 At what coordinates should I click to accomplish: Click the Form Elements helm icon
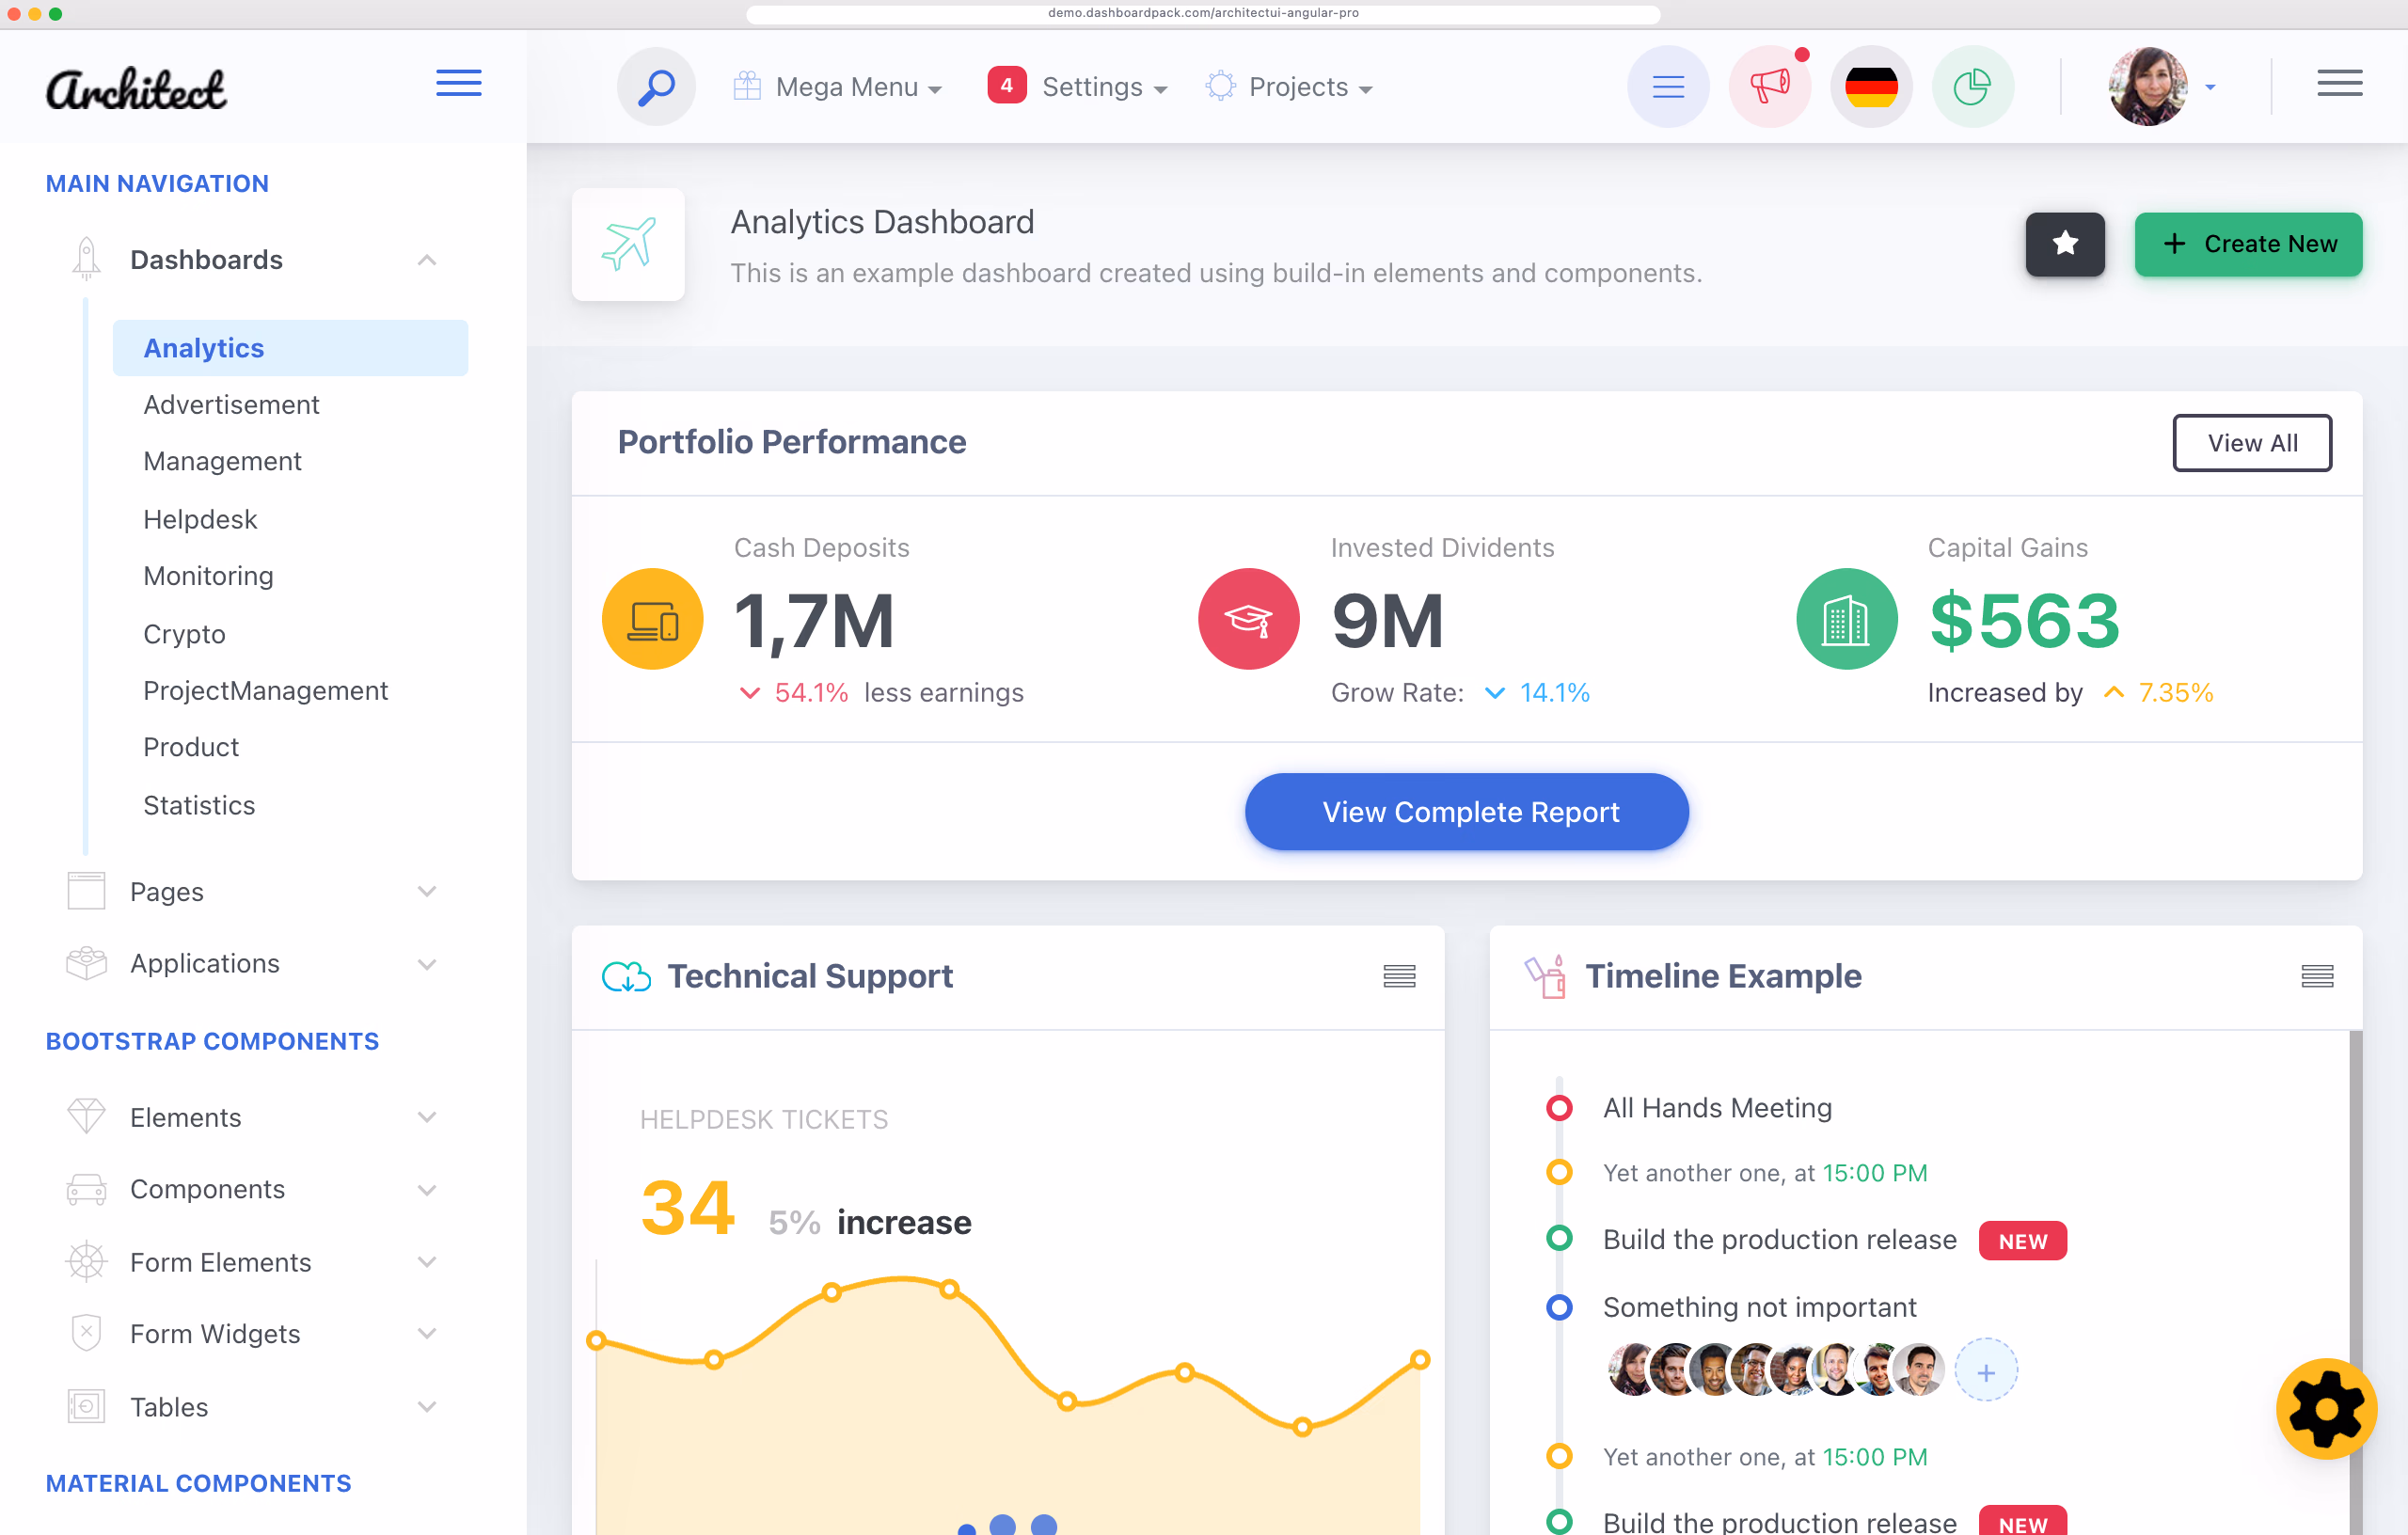86,1262
